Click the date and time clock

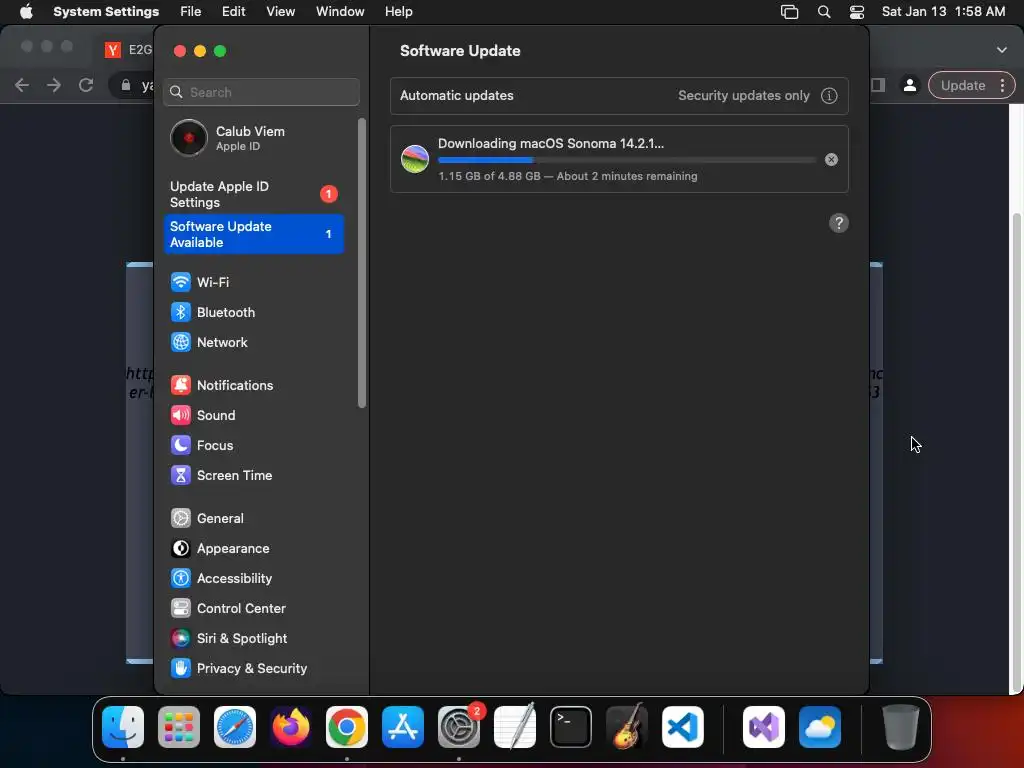943,12
